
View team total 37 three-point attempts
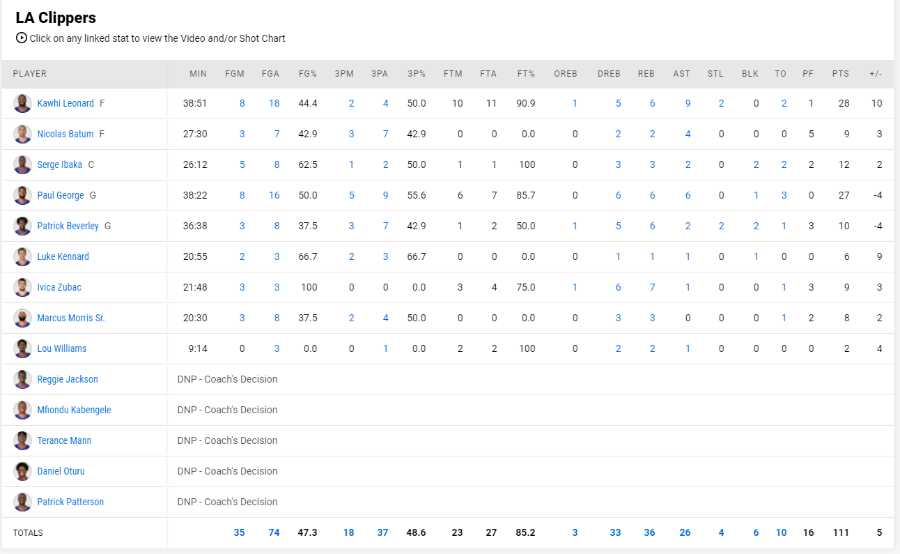(382, 533)
